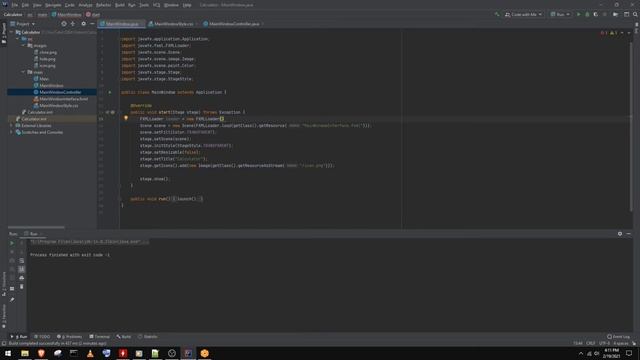Image resolution: width=640 pixels, height=360 pixels.
Task: Open the TODO tool window tab
Action: click(x=42, y=337)
